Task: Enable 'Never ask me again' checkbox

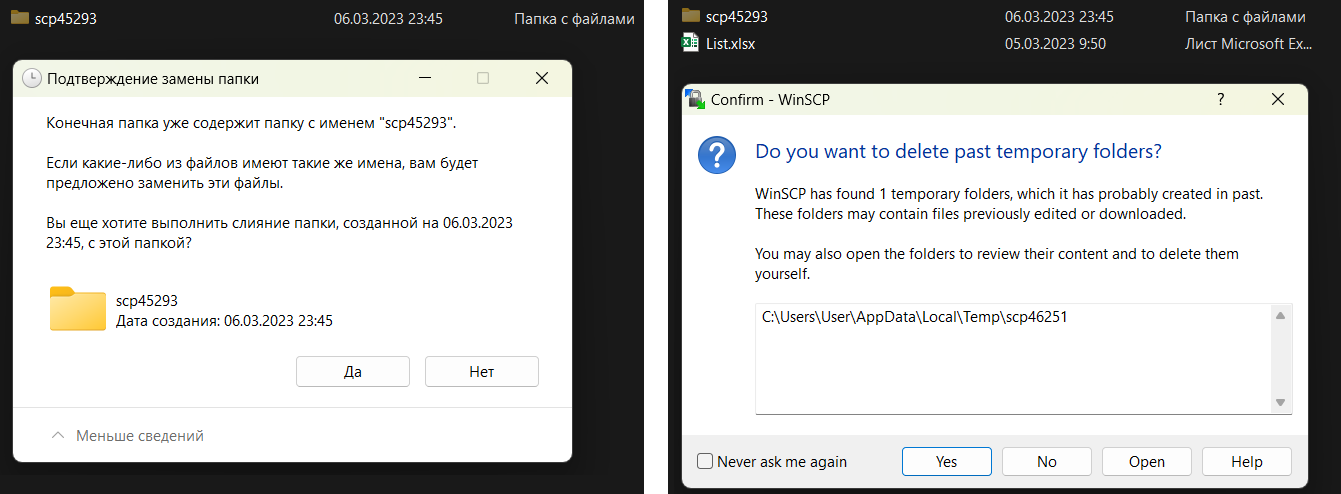Action: click(705, 461)
